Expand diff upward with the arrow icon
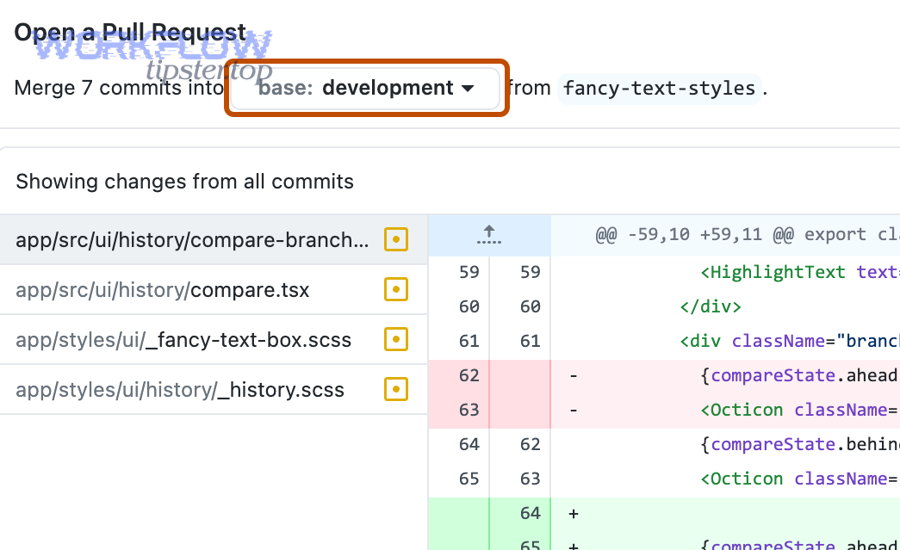 coord(489,235)
